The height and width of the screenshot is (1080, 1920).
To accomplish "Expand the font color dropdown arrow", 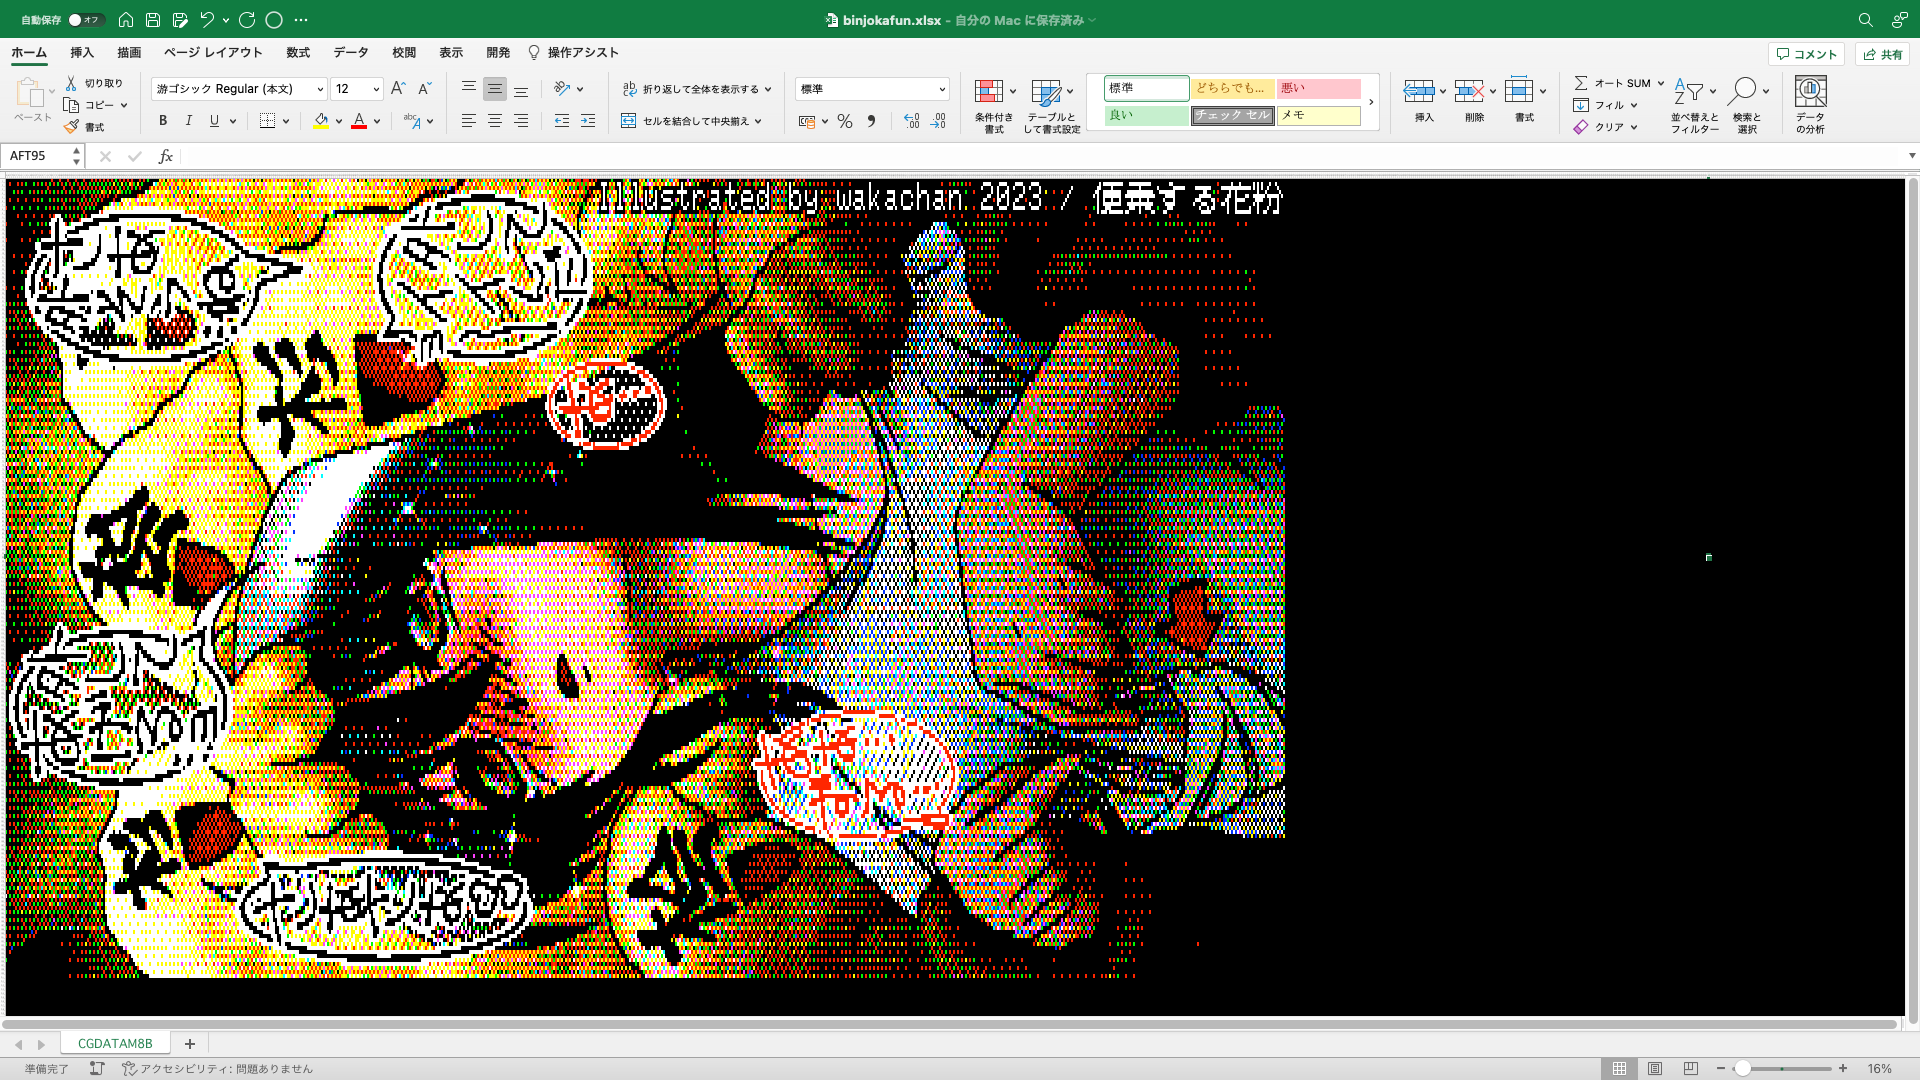I will tap(377, 121).
